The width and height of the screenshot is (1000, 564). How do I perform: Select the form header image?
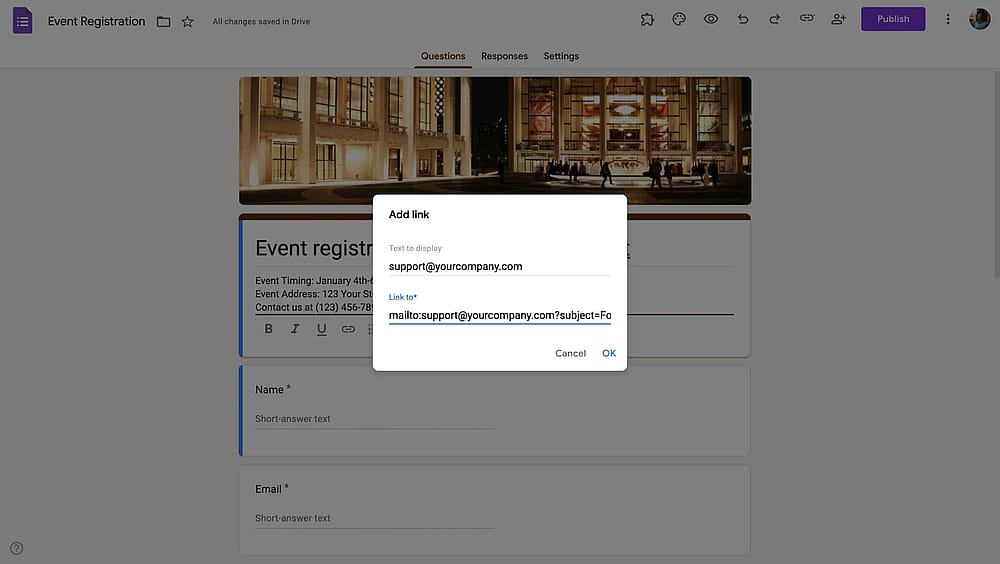click(x=495, y=141)
